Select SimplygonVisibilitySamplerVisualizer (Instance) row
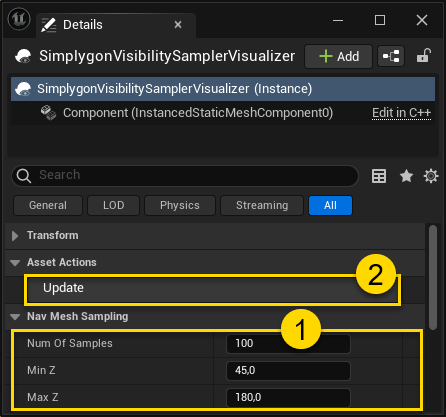This screenshot has width=446, height=417. (223, 89)
